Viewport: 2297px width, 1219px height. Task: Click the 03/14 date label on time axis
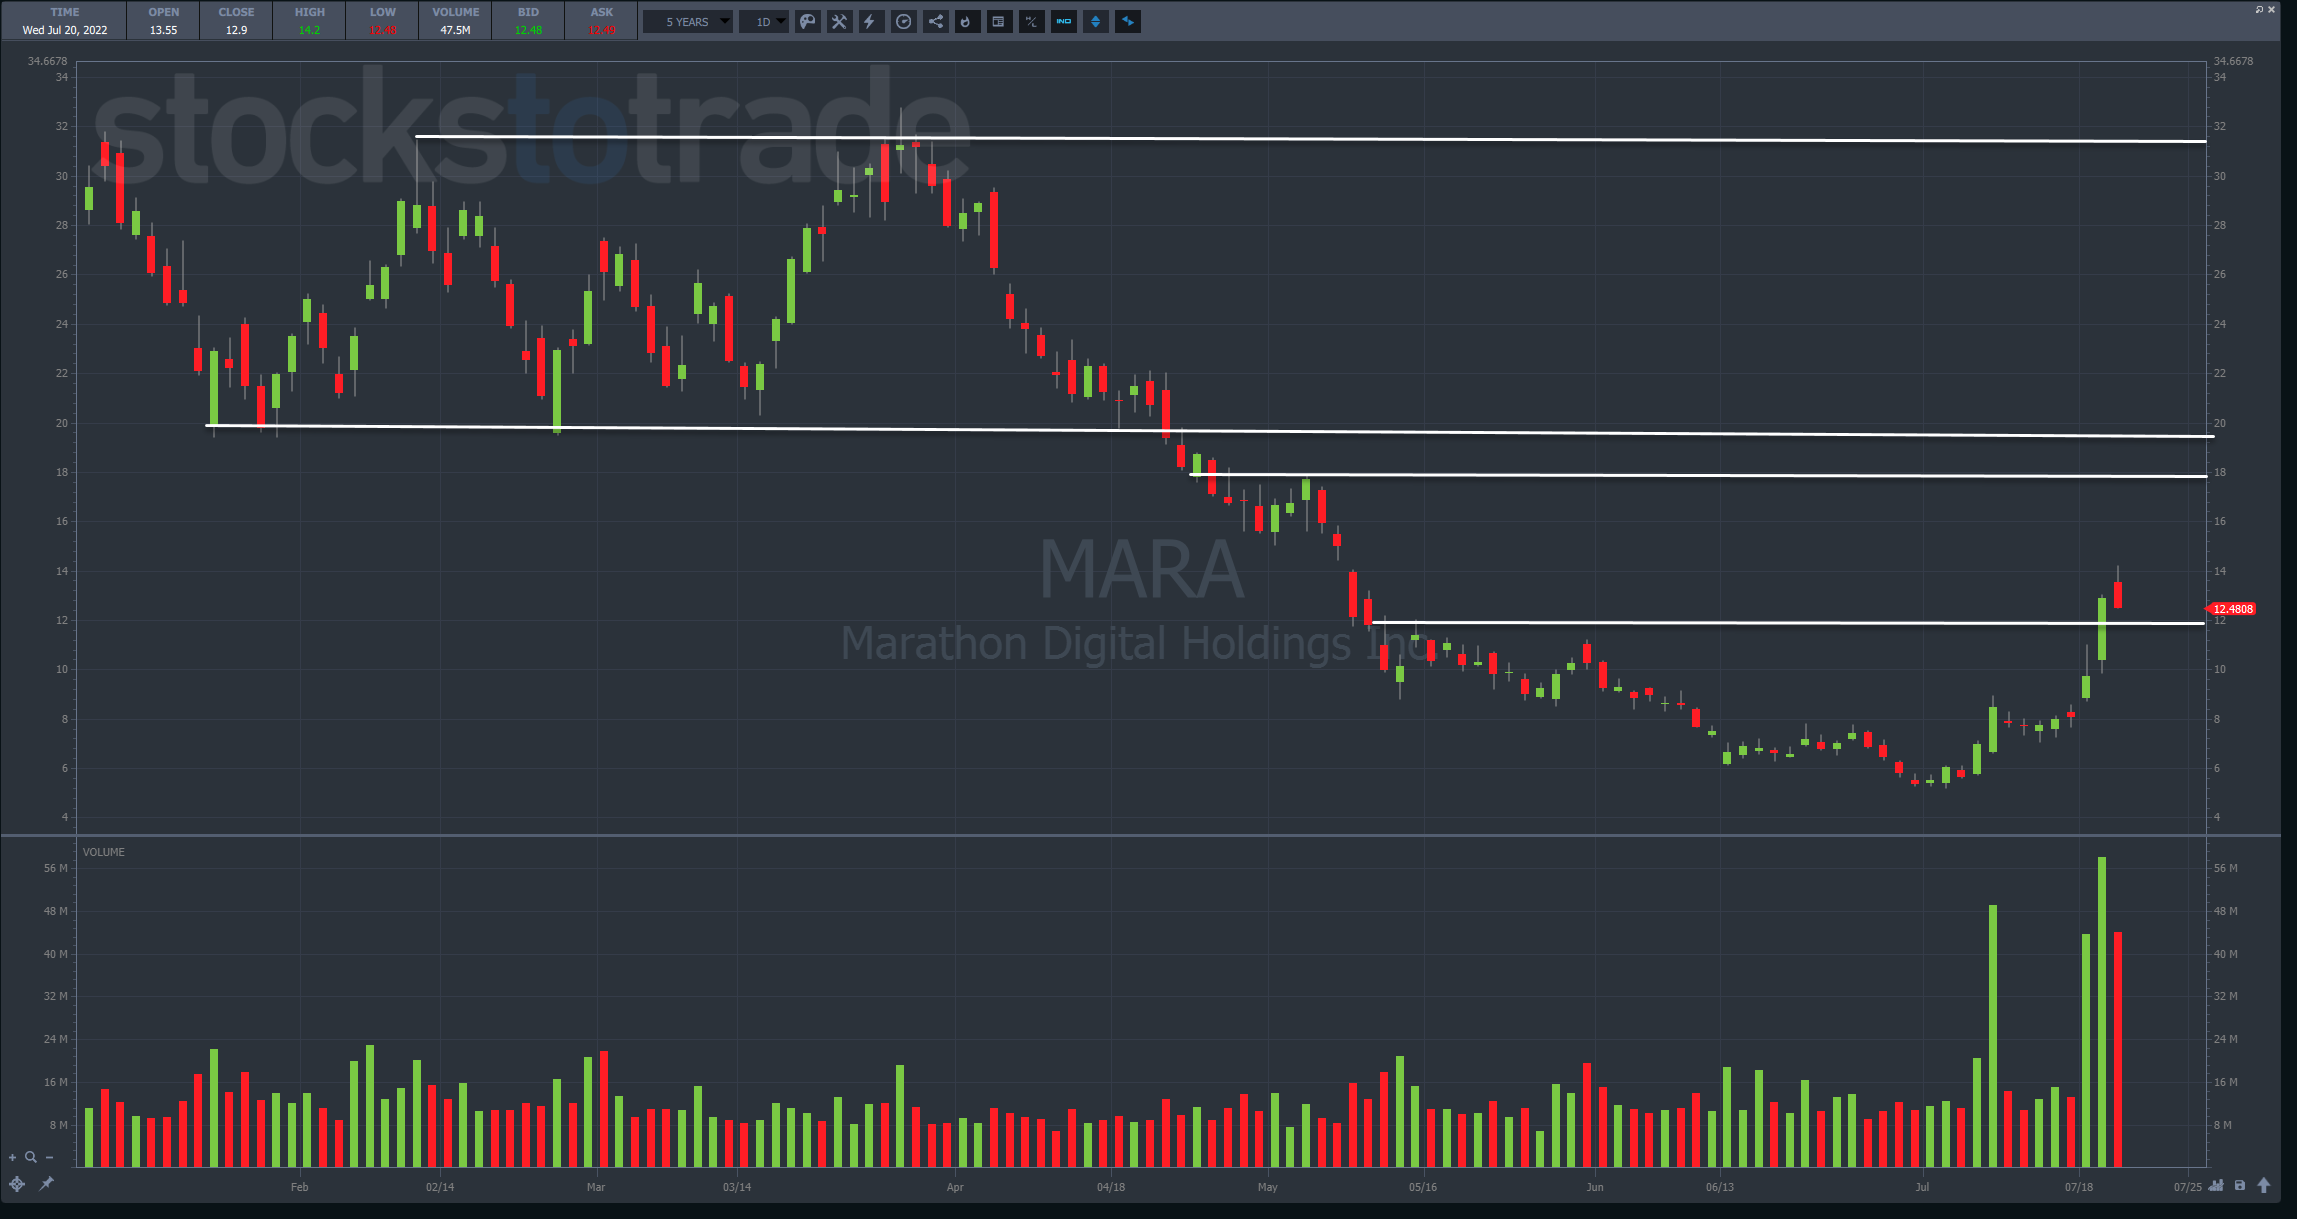point(737,1187)
